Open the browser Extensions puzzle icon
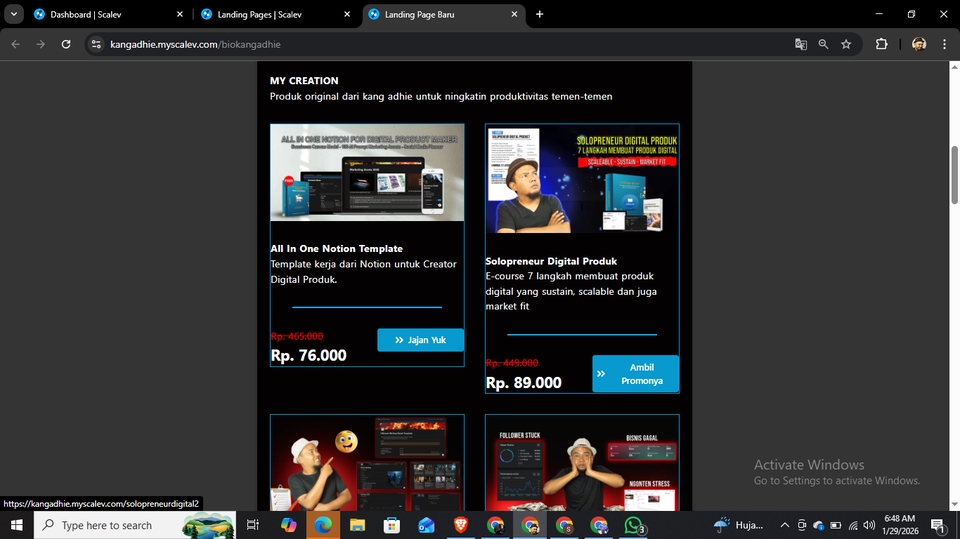960x539 pixels. pyautogui.click(x=881, y=44)
